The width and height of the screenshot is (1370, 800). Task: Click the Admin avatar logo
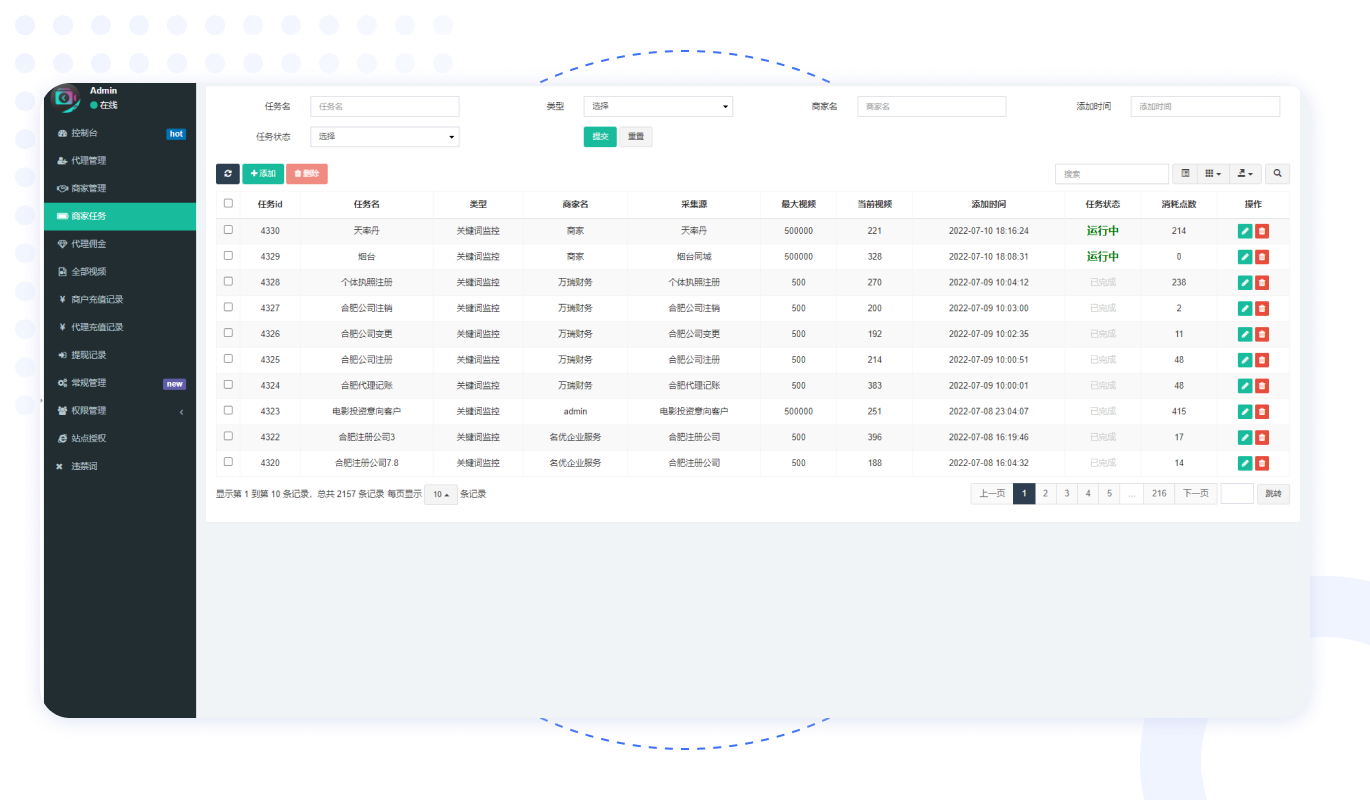coord(66,98)
